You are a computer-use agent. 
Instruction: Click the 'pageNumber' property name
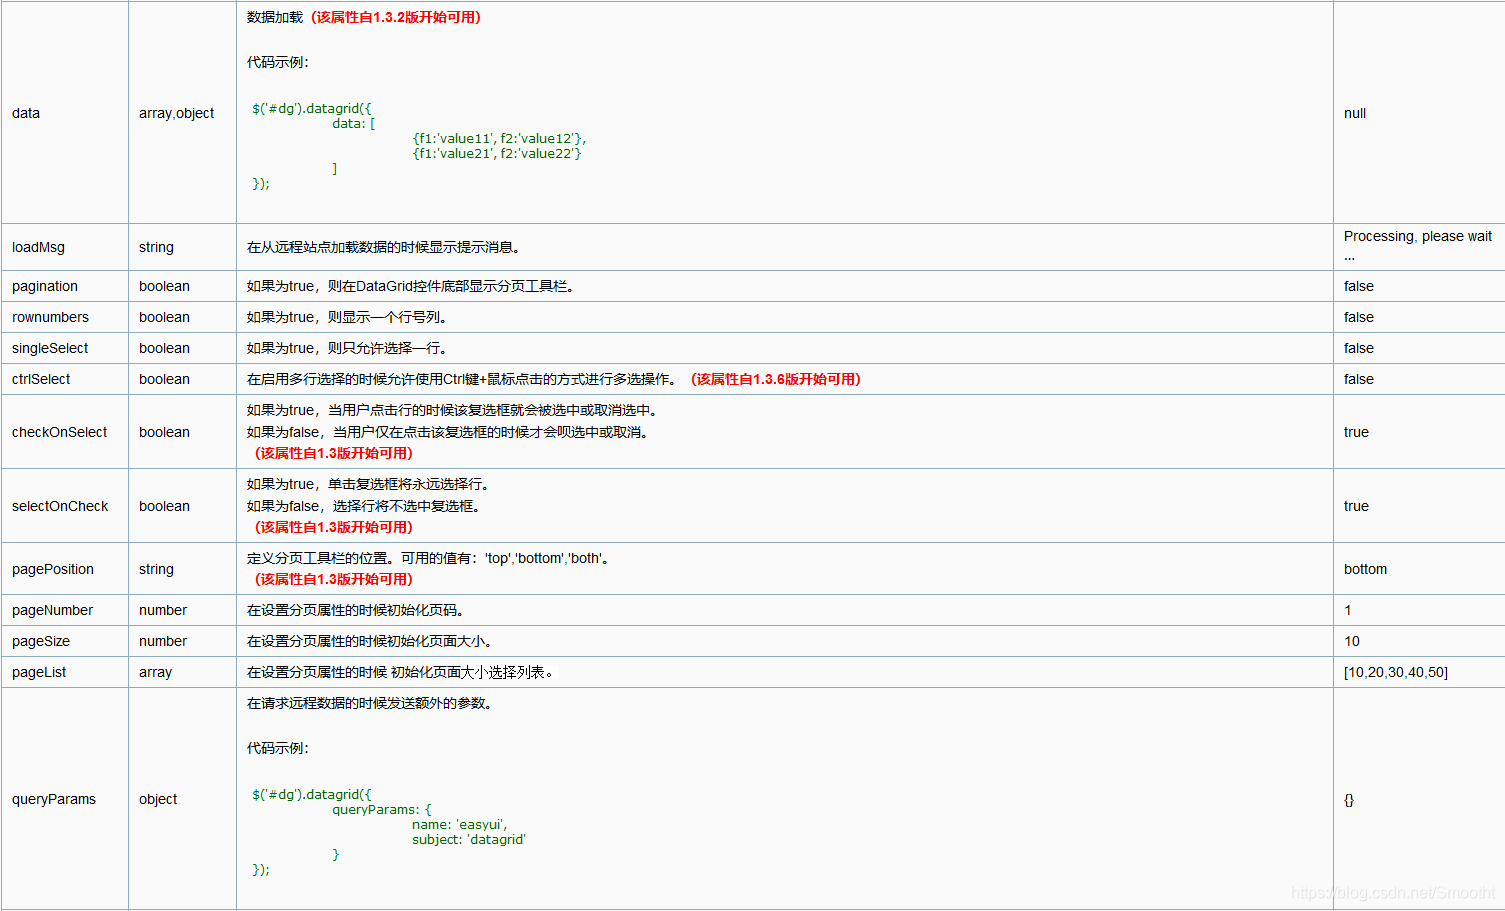[52, 610]
